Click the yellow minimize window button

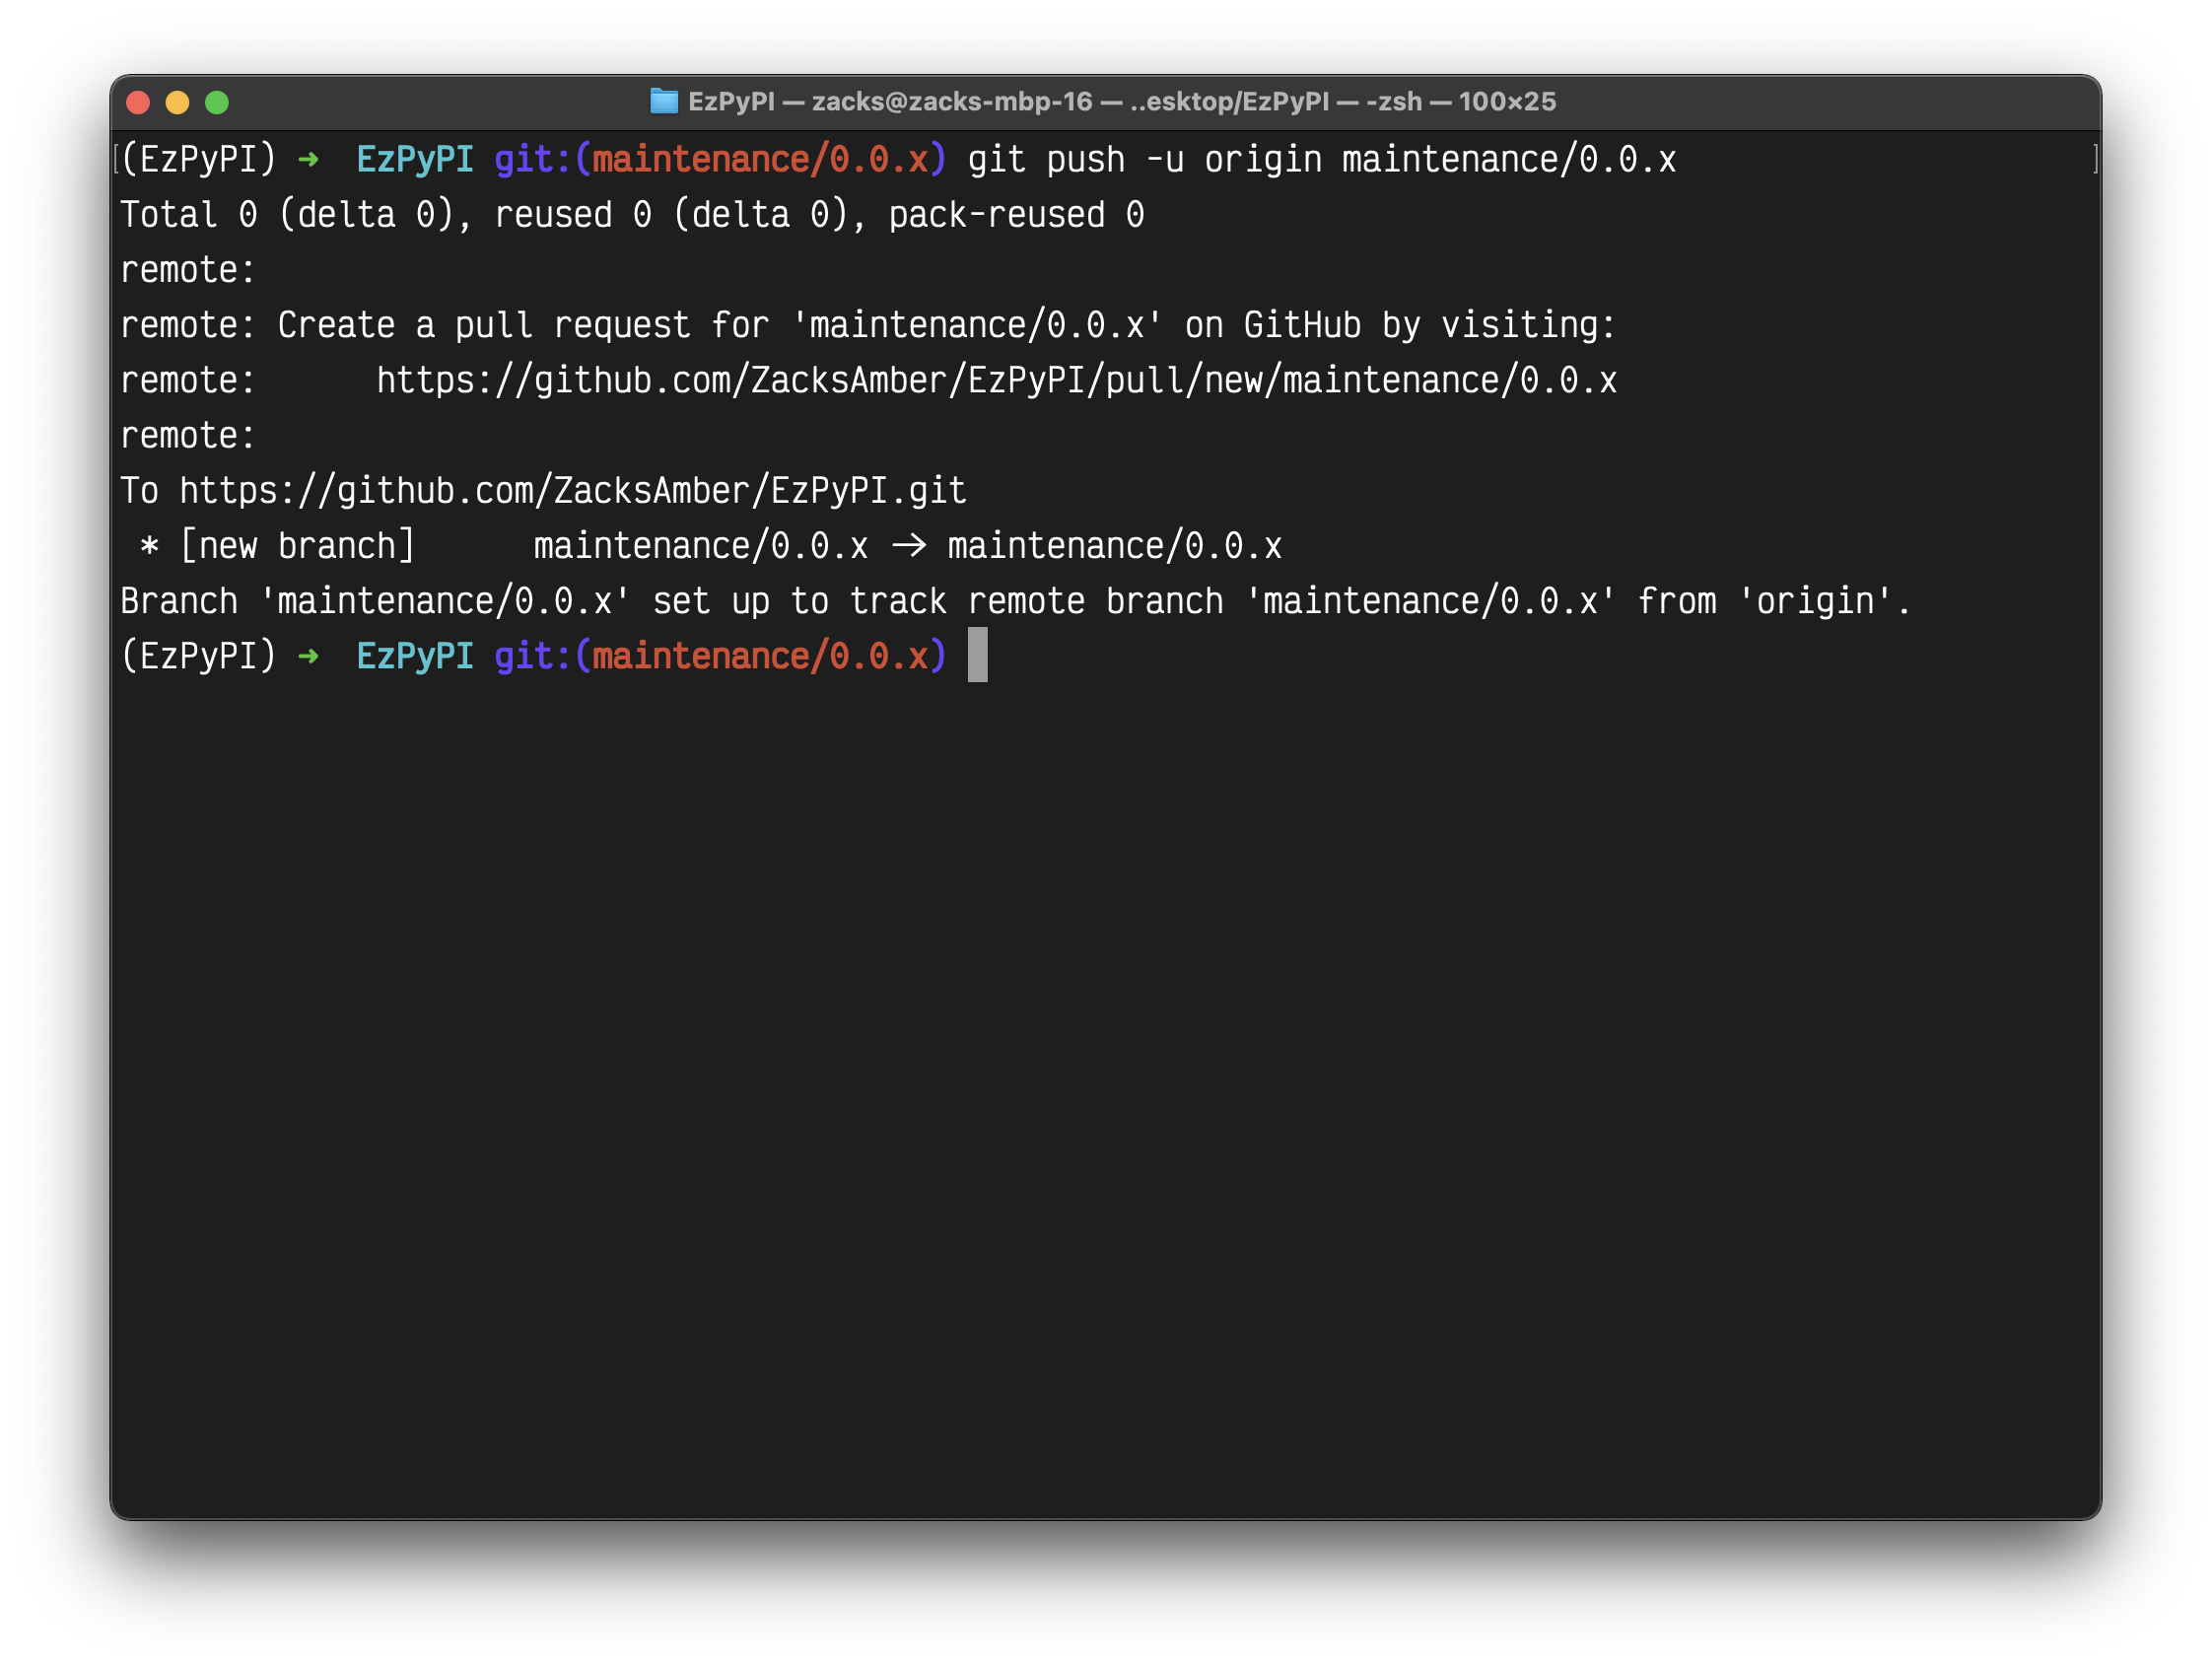tap(178, 102)
